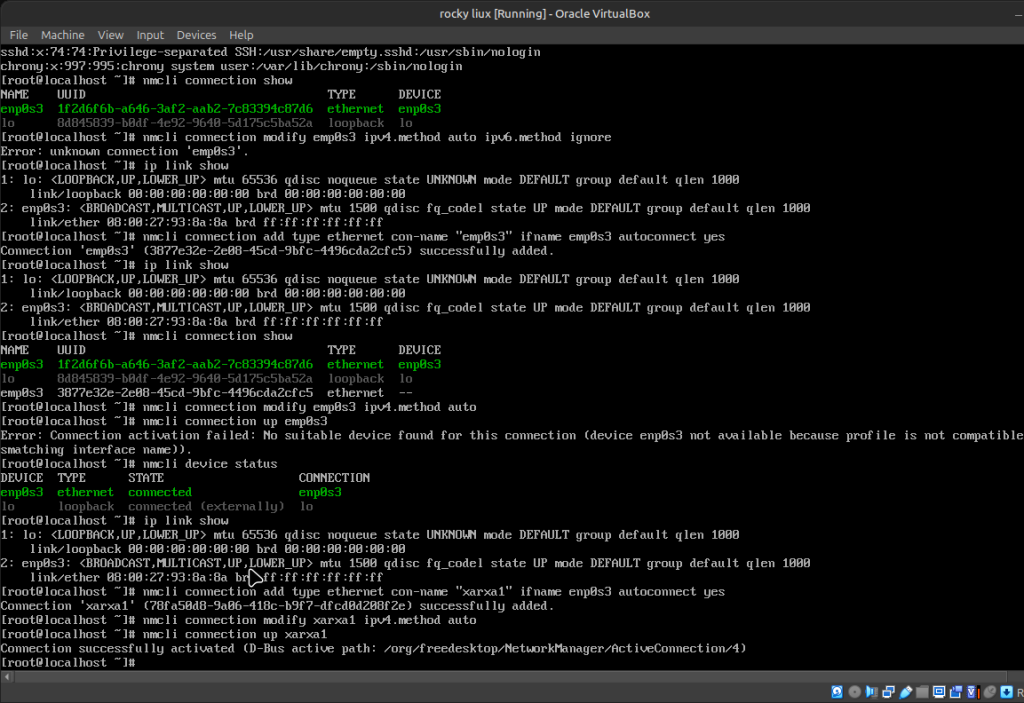This screenshot has height=703, width=1024.
Task: Click the mouse integration status icon
Action: (x=990, y=692)
